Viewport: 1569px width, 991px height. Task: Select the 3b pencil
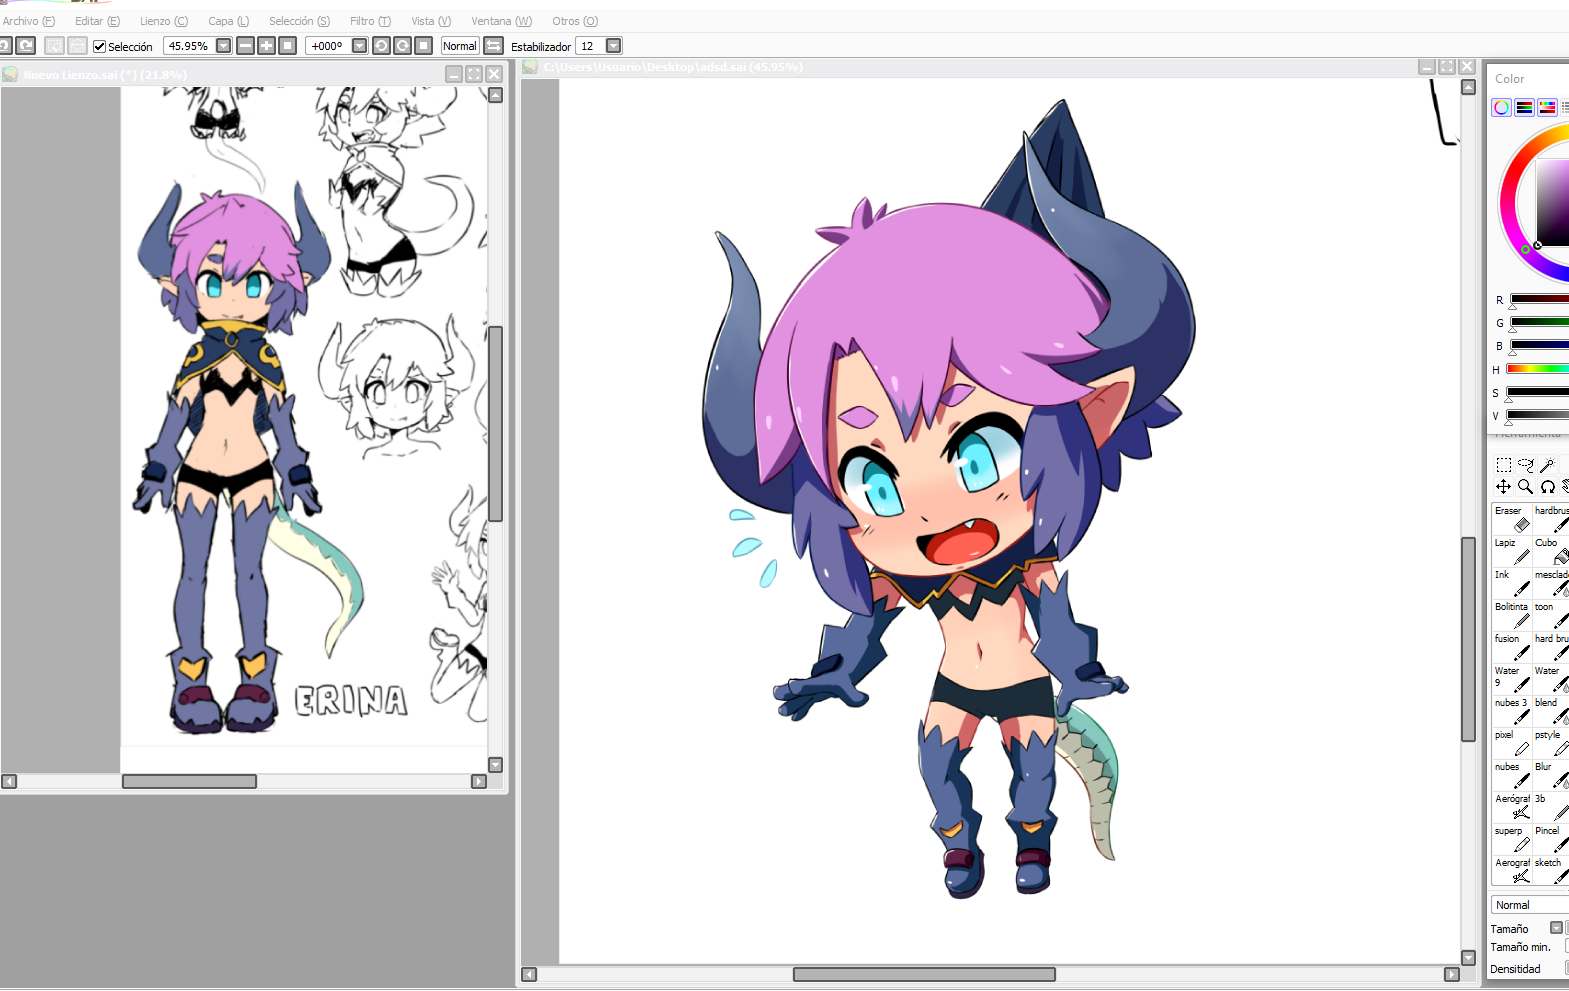point(1551,806)
